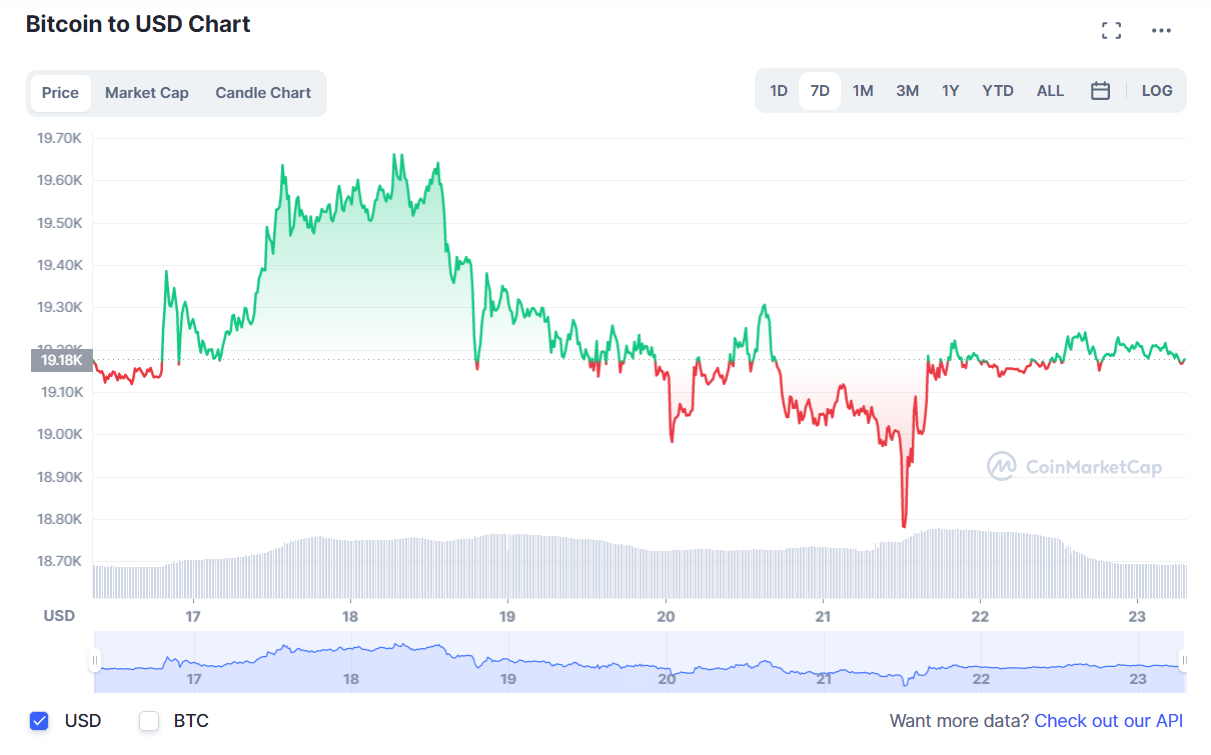Viewport: 1211px width, 755px height.
Task: Select the Price tab
Action: (60, 92)
